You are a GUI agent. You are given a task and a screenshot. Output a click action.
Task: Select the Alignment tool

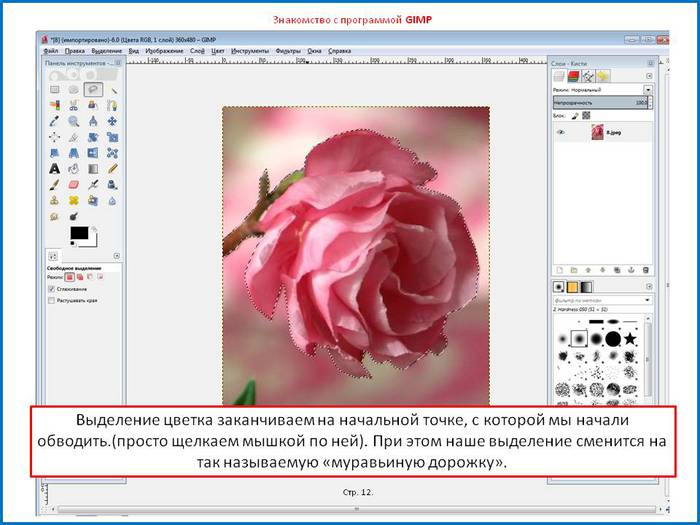(54, 137)
